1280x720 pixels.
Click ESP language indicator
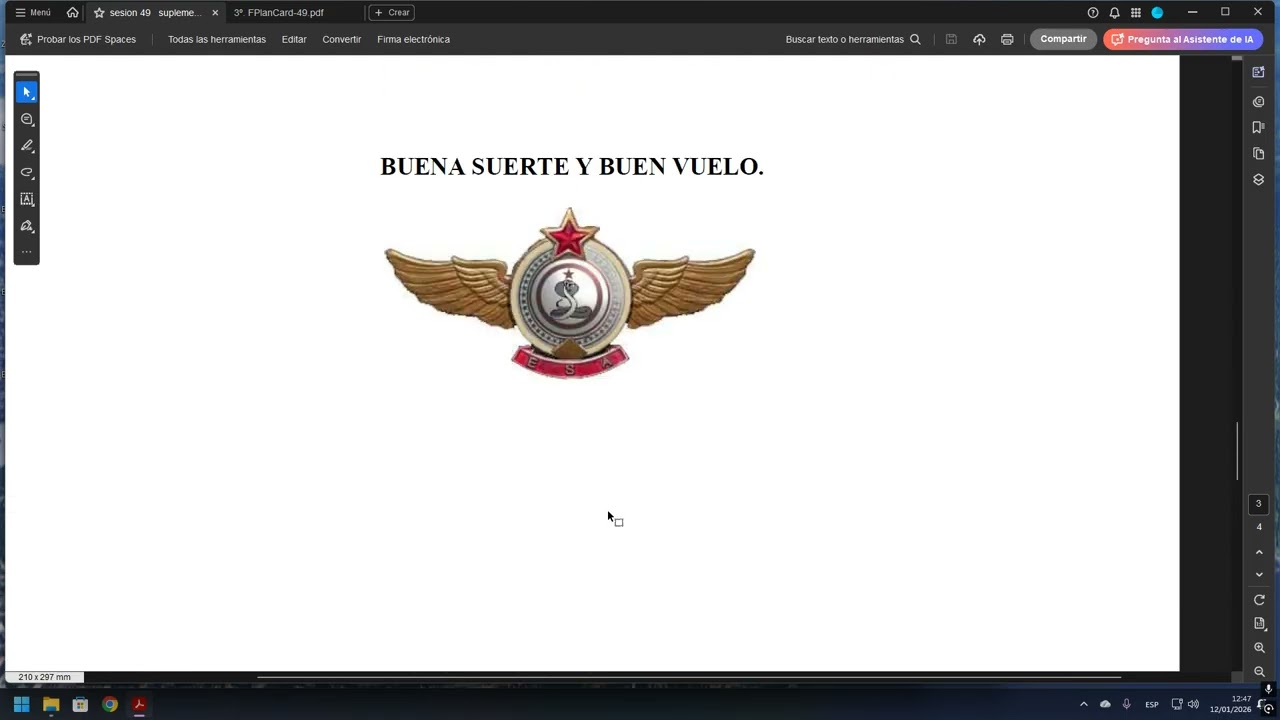coord(1152,704)
